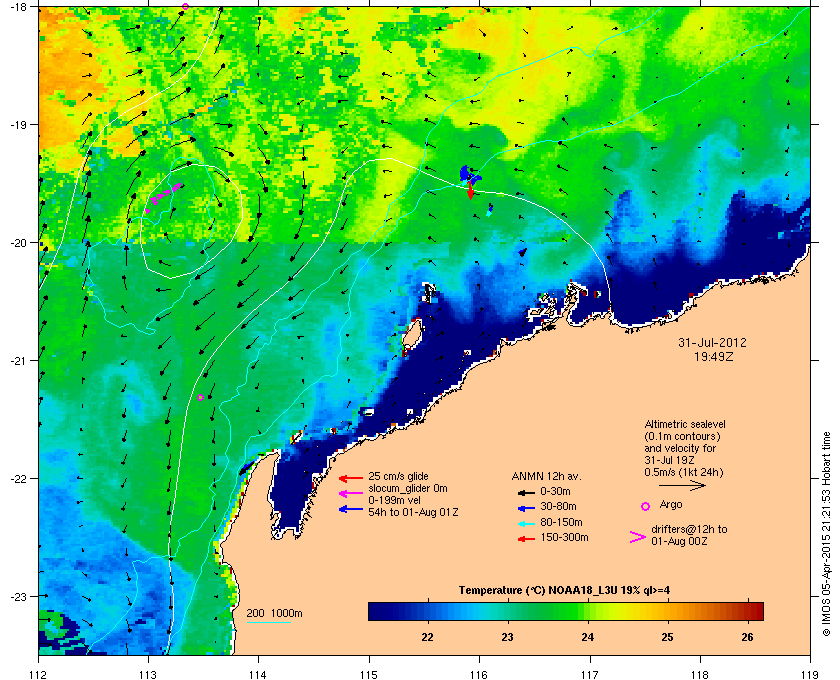Click the magenta slocum_glider arrow in legend

tap(350, 494)
